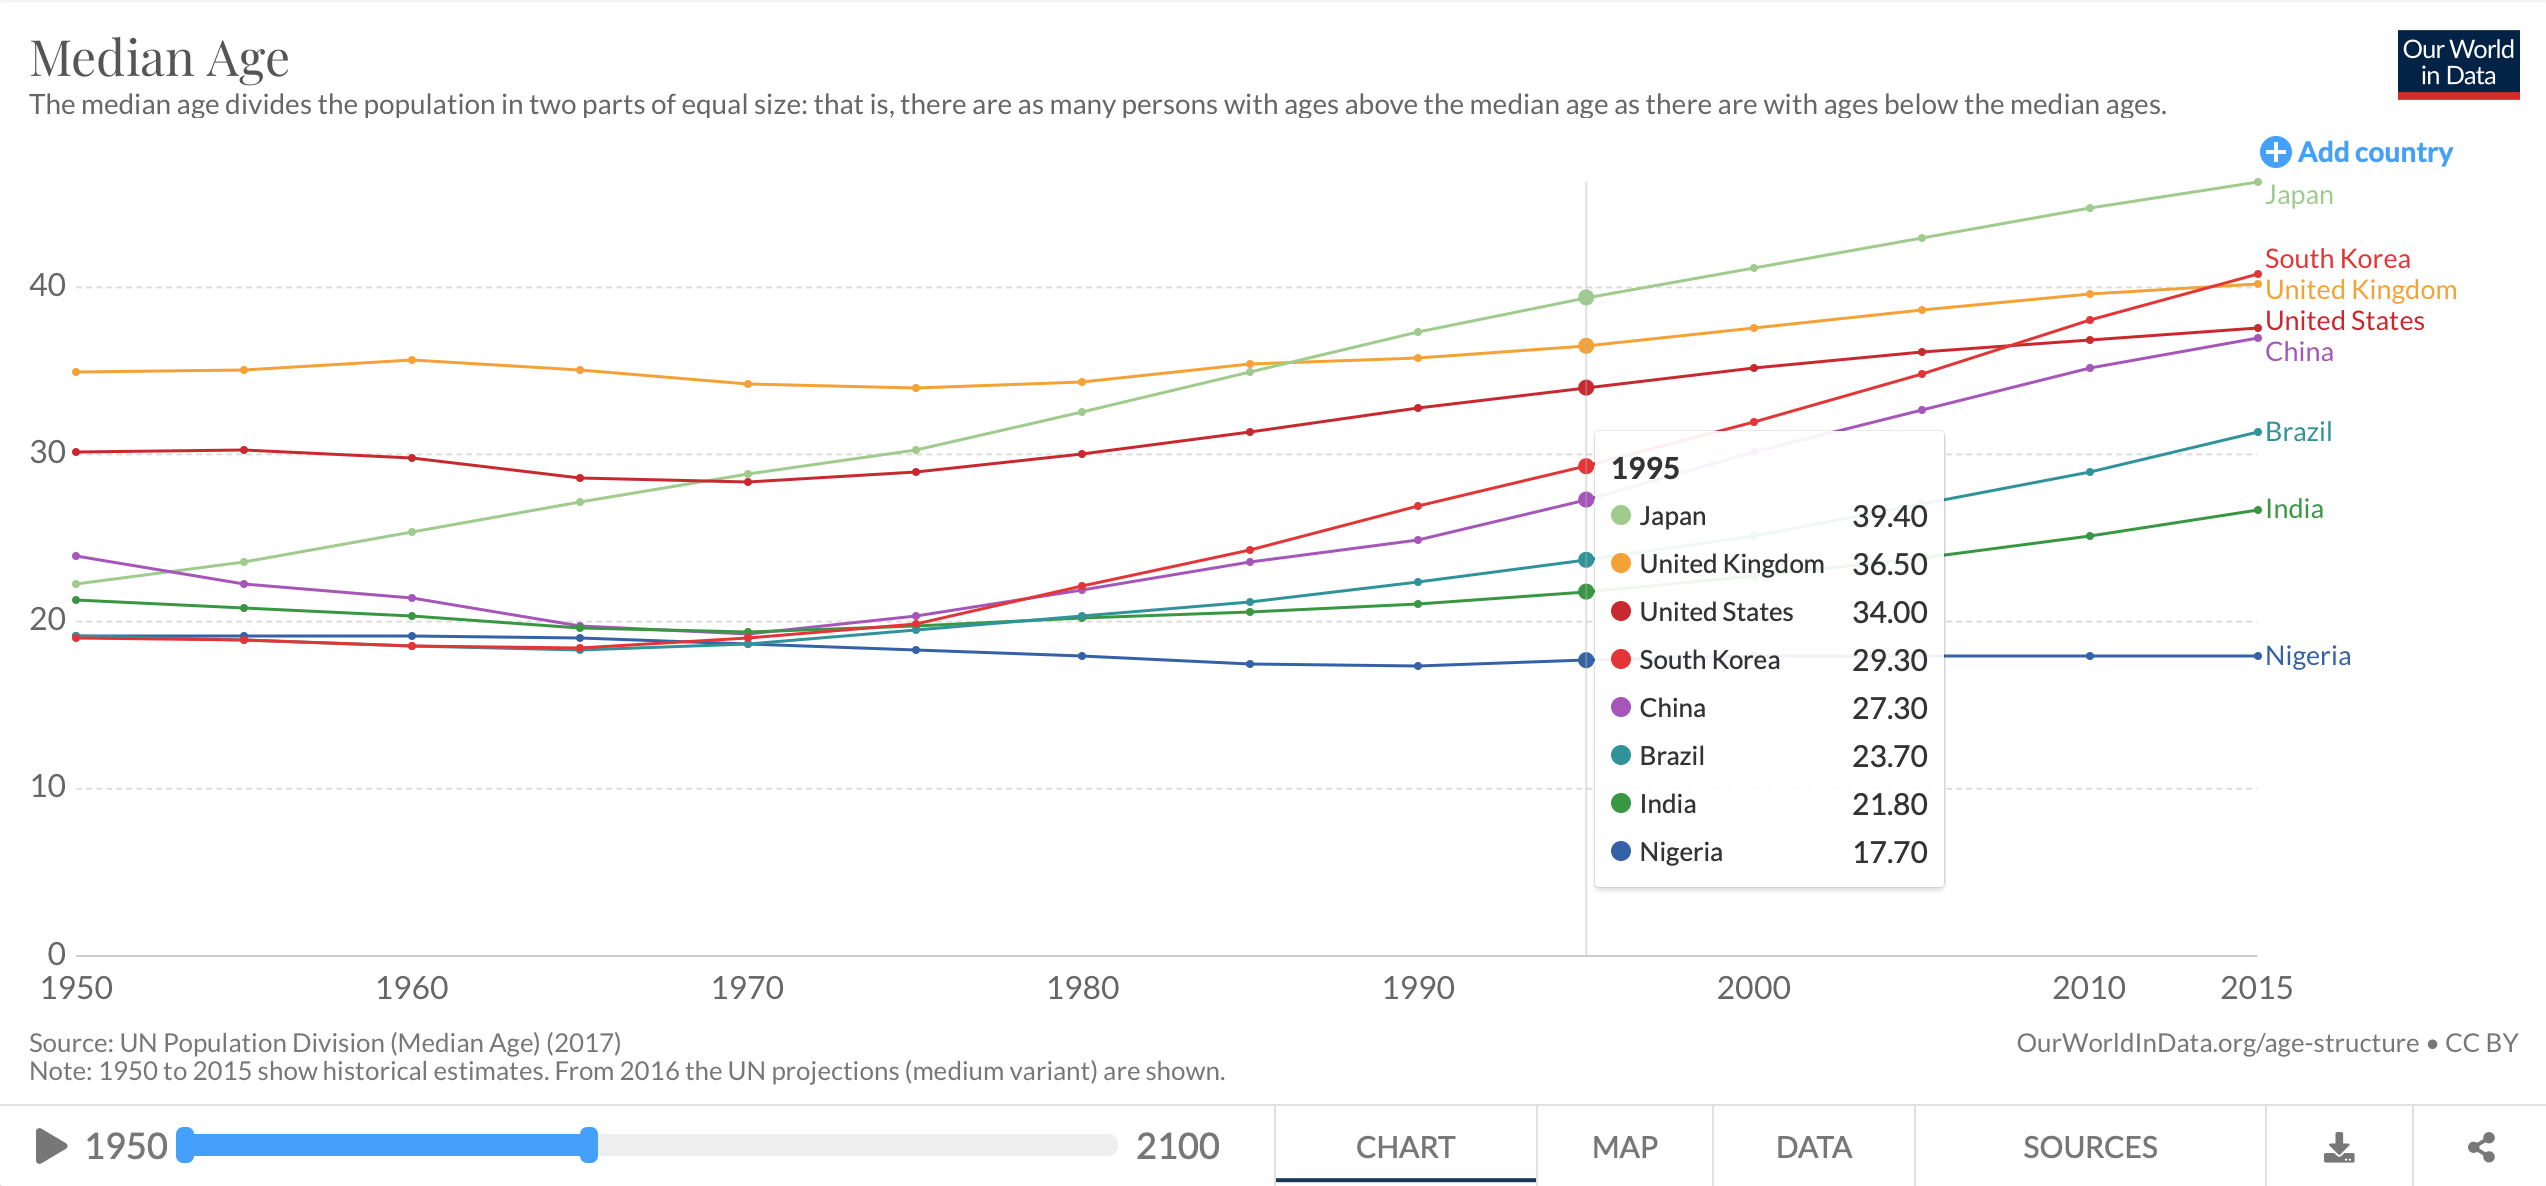Click the right handle of the year slider
Image resolution: width=2546 pixels, height=1186 pixels.
coord(589,1145)
